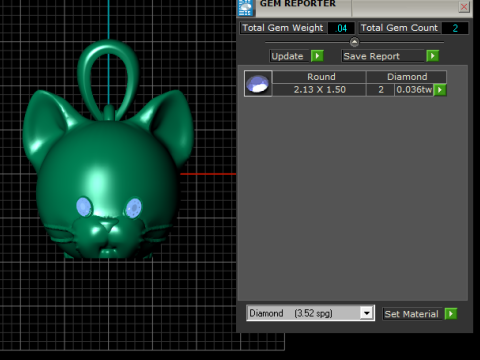Image resolution: width=480 pixels, height=360 pixels.
Task: Click the dropdown arrow of material selector
Action: [367, 313]
